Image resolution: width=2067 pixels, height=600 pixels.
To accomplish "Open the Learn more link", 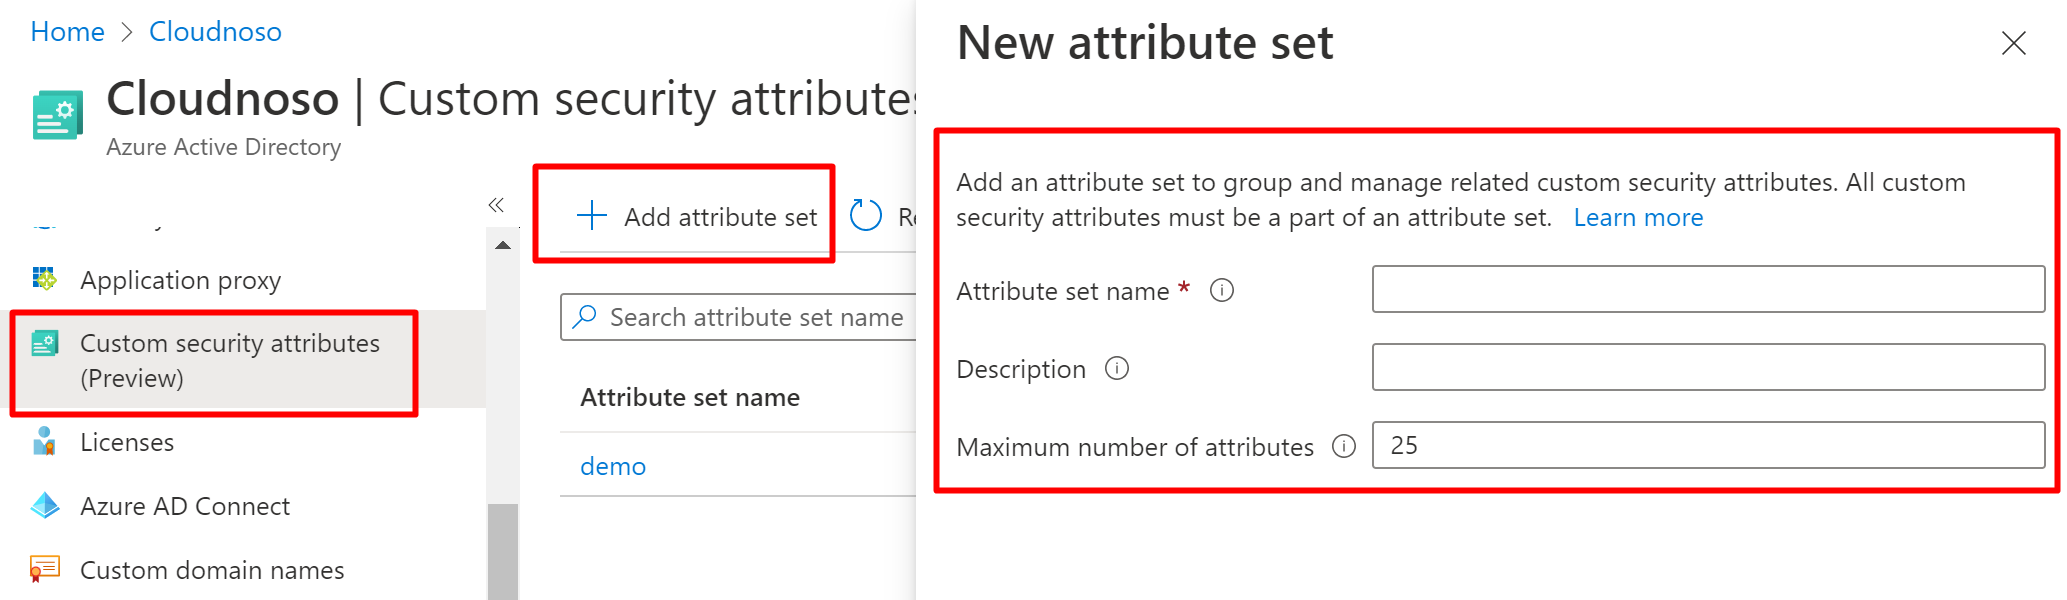I will (1637, 218).
